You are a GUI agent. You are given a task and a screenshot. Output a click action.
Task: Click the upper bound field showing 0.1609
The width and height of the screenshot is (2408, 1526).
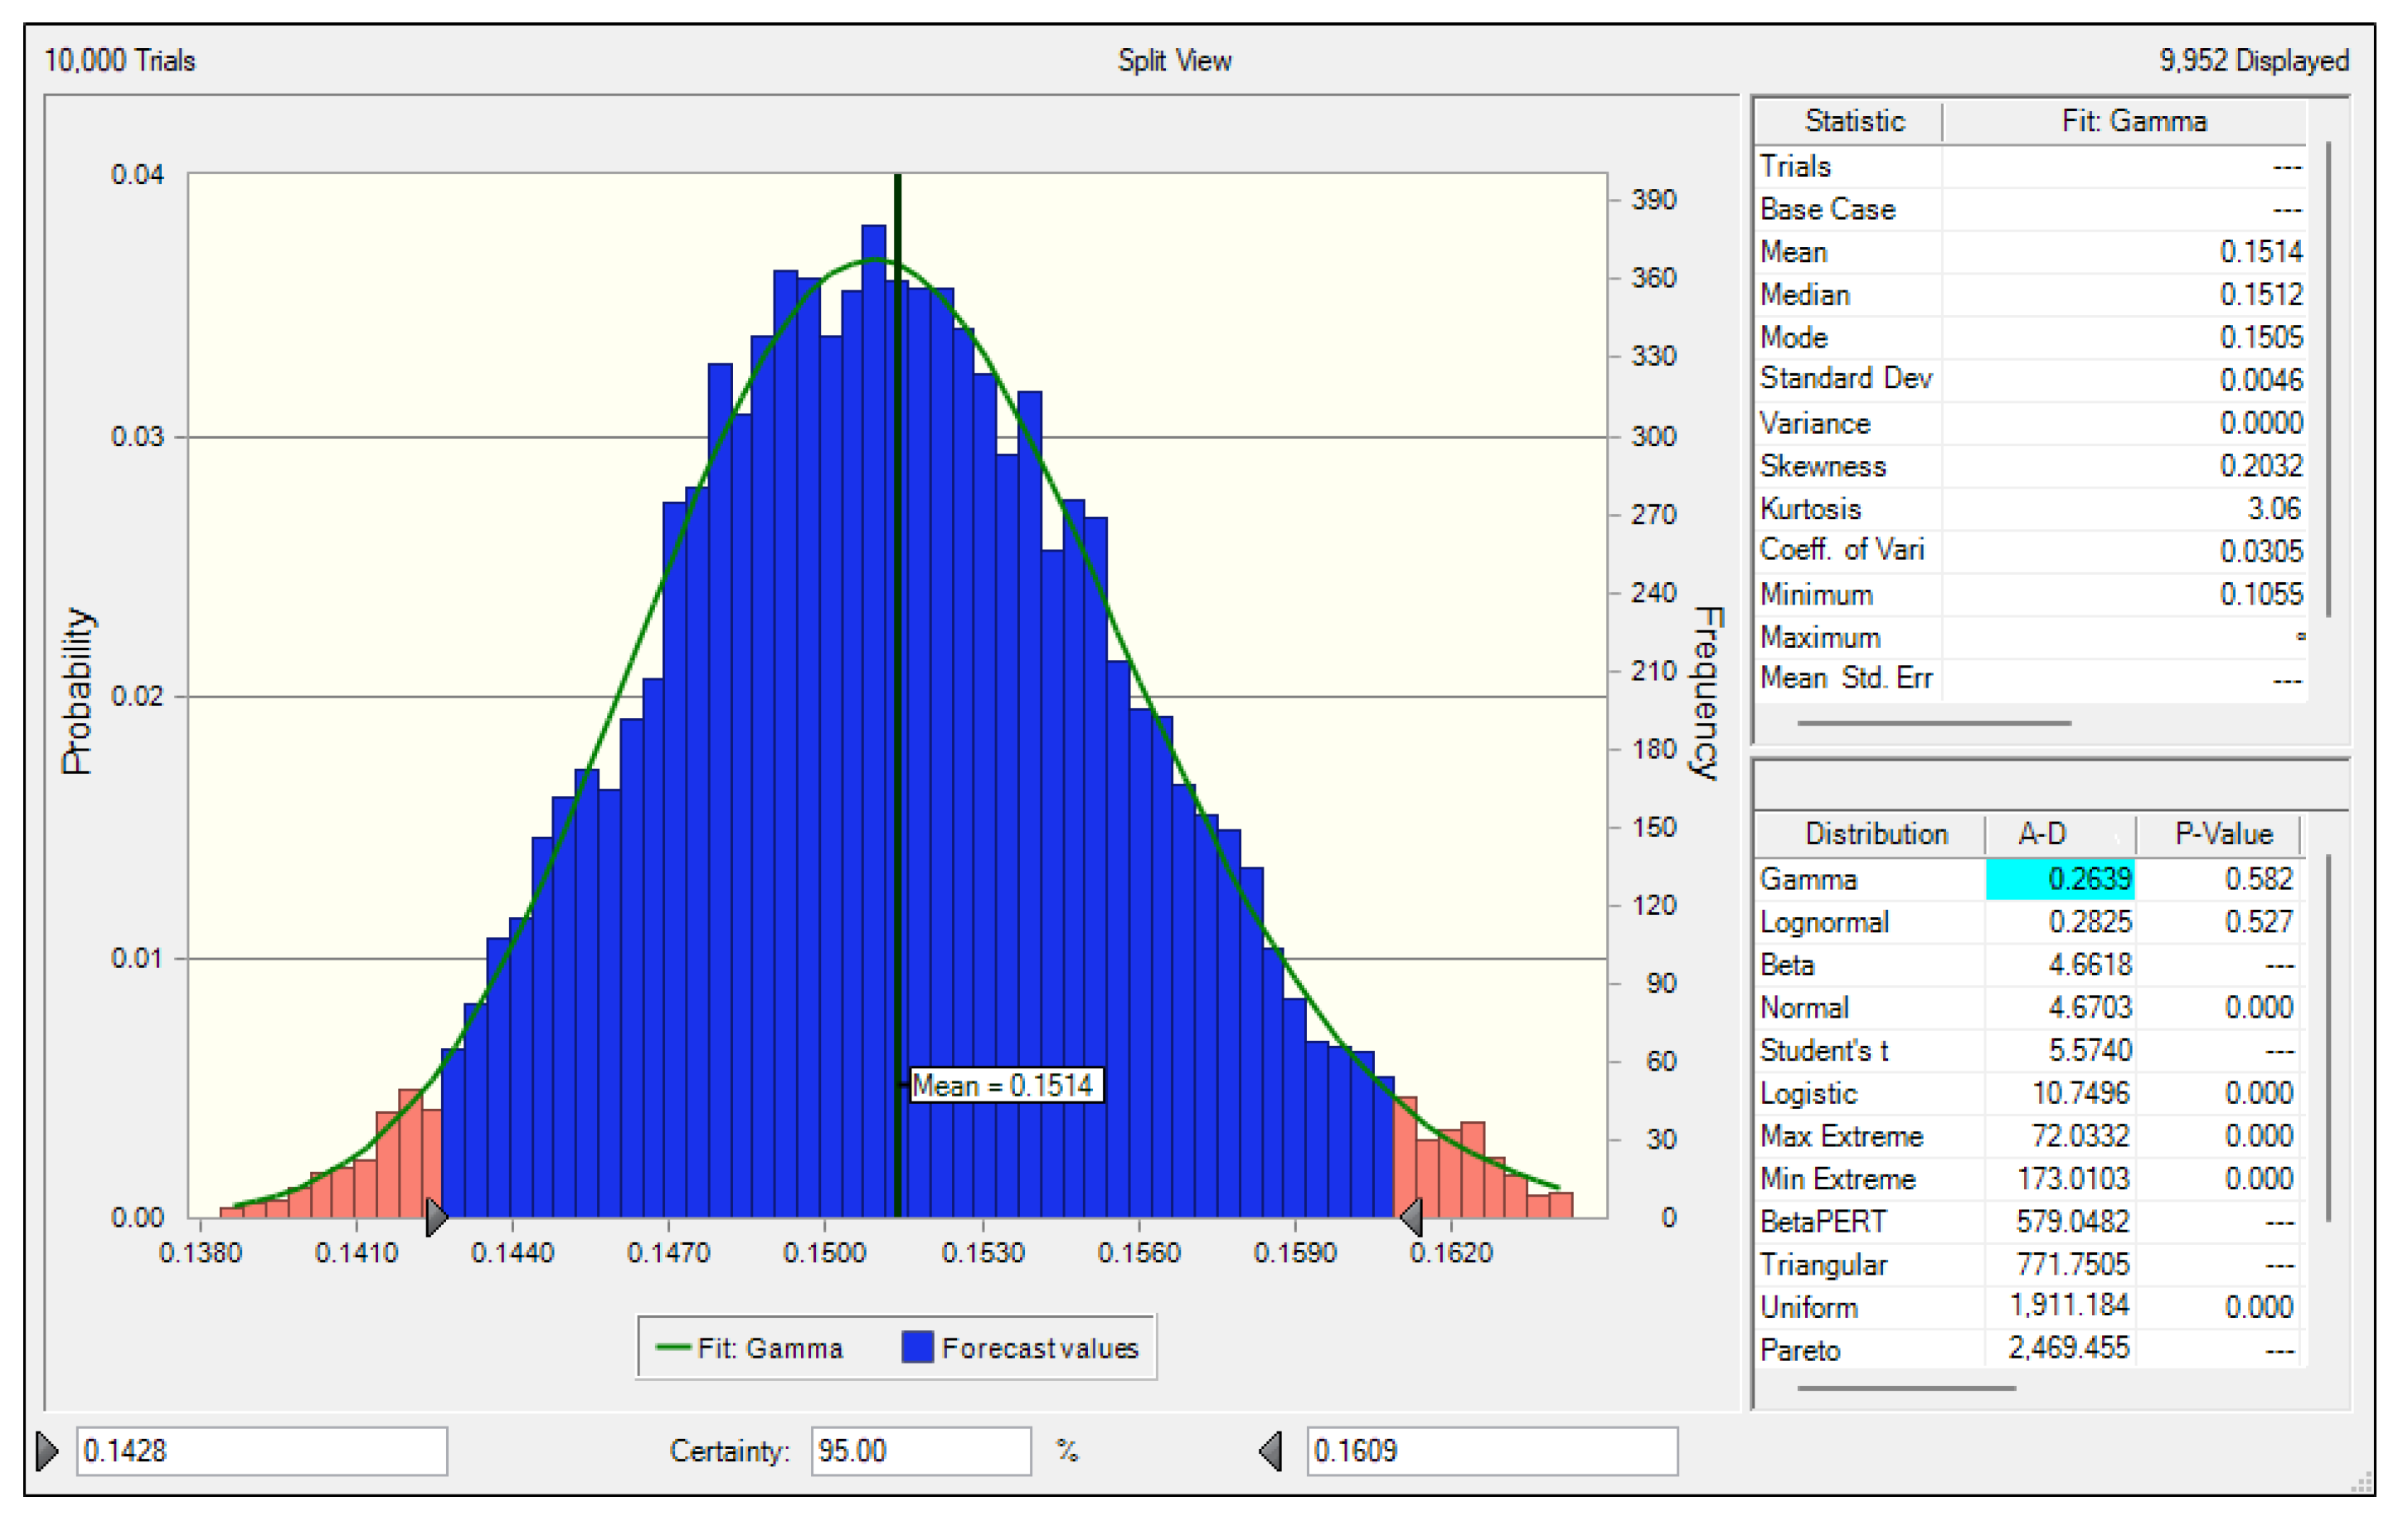(1492, 1451)
